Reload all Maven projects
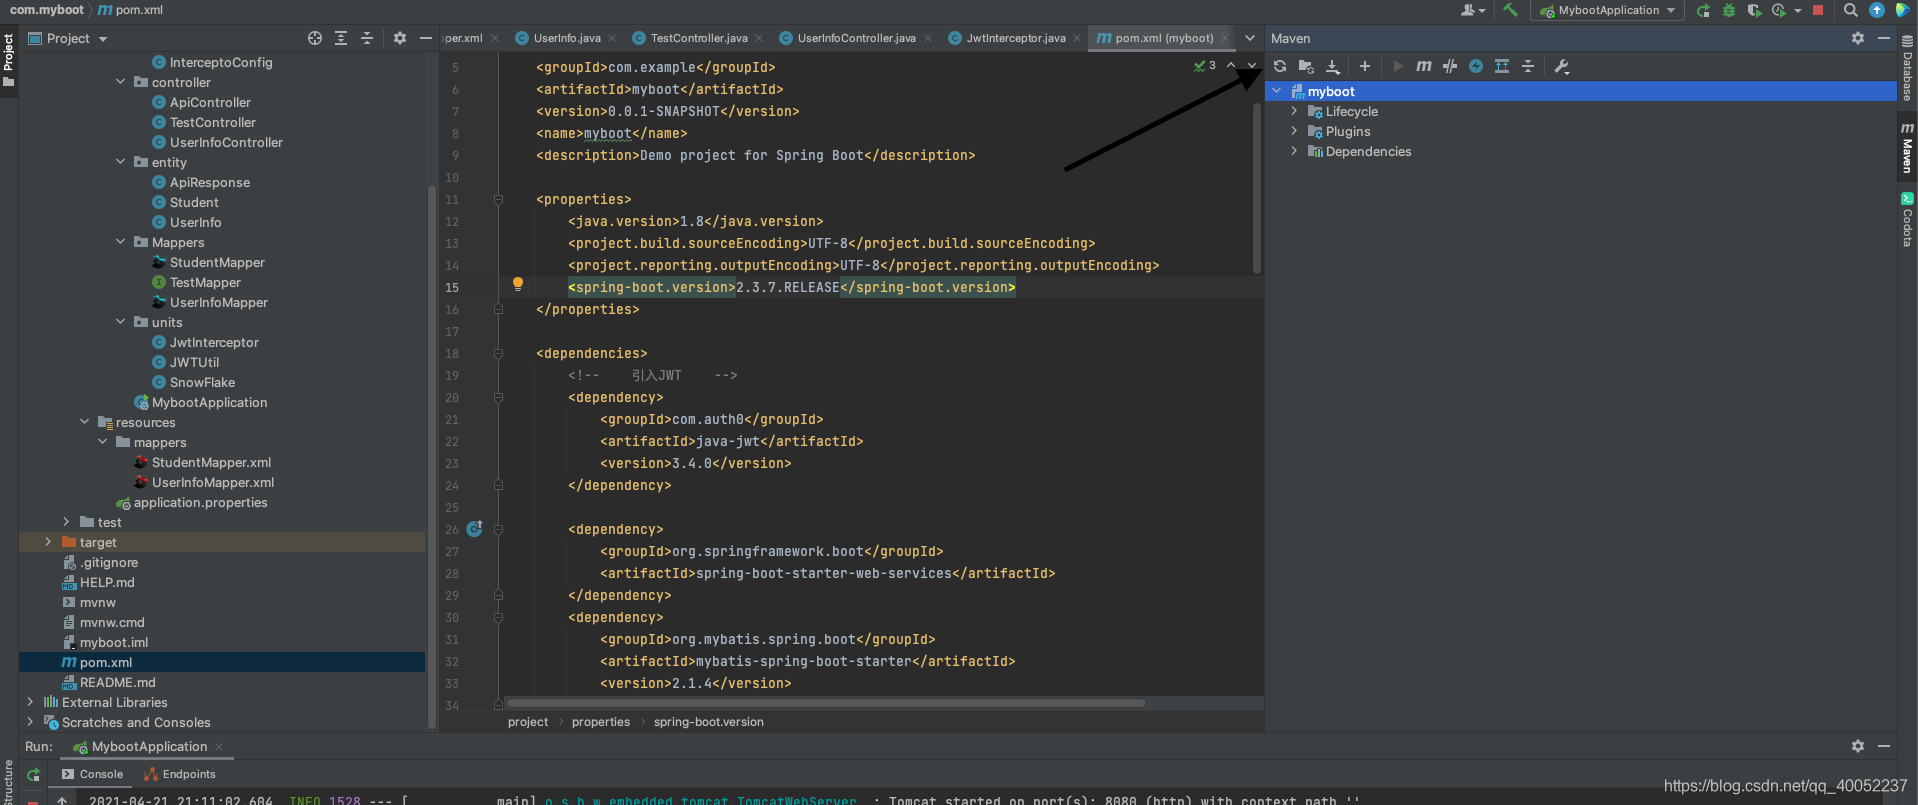 pos(1279,66)
